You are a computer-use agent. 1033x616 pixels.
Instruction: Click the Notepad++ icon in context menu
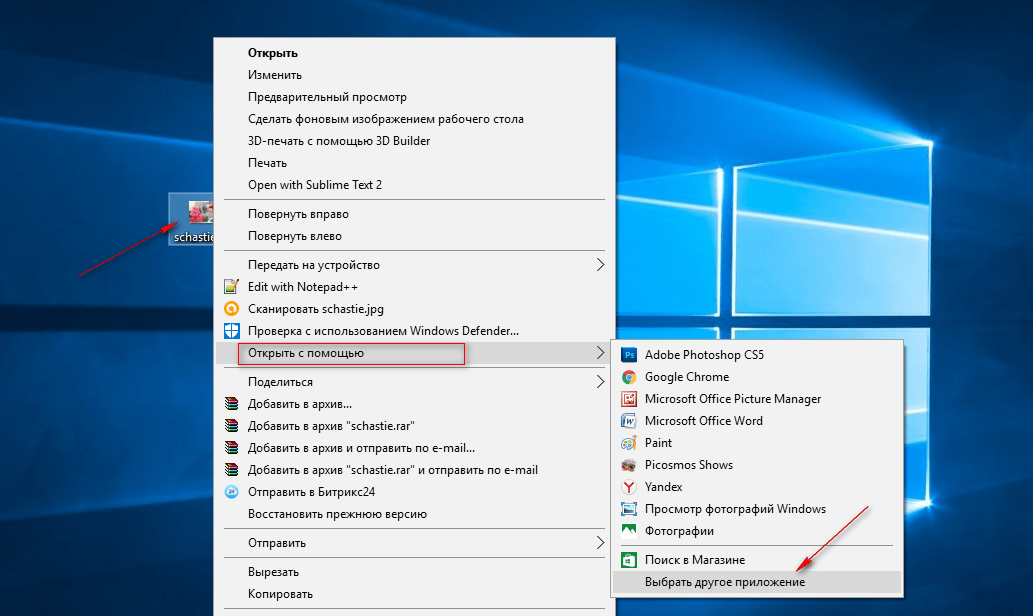point(231,287)
